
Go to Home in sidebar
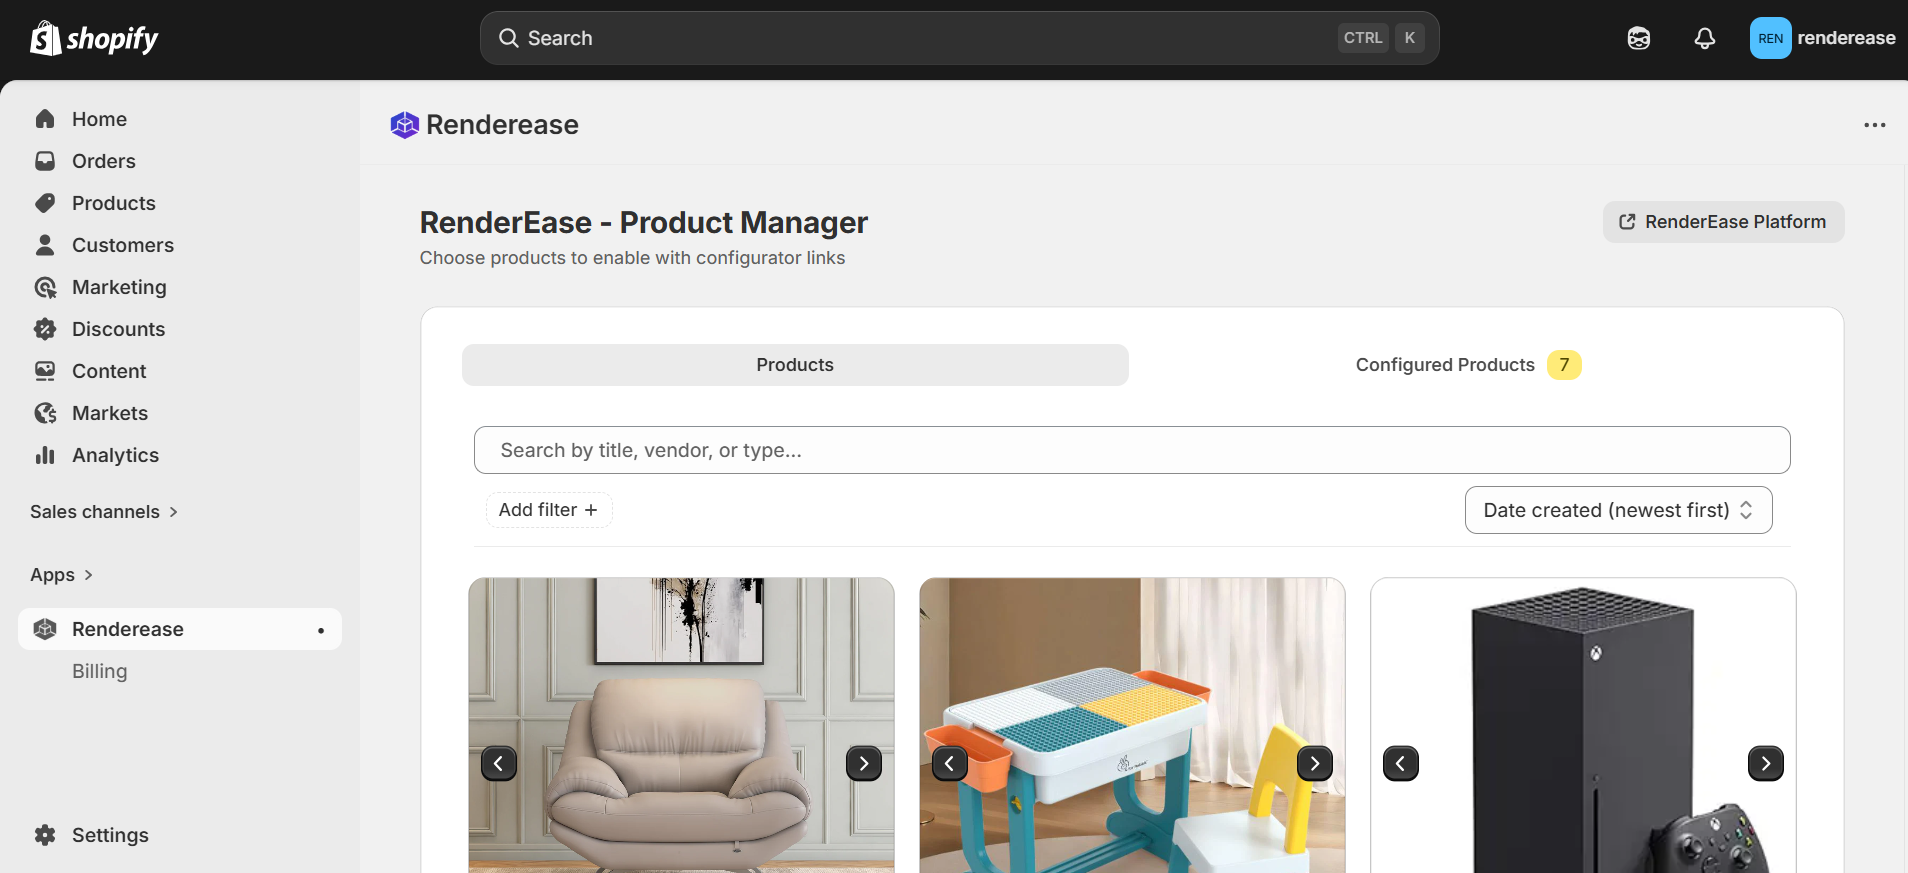99,119
